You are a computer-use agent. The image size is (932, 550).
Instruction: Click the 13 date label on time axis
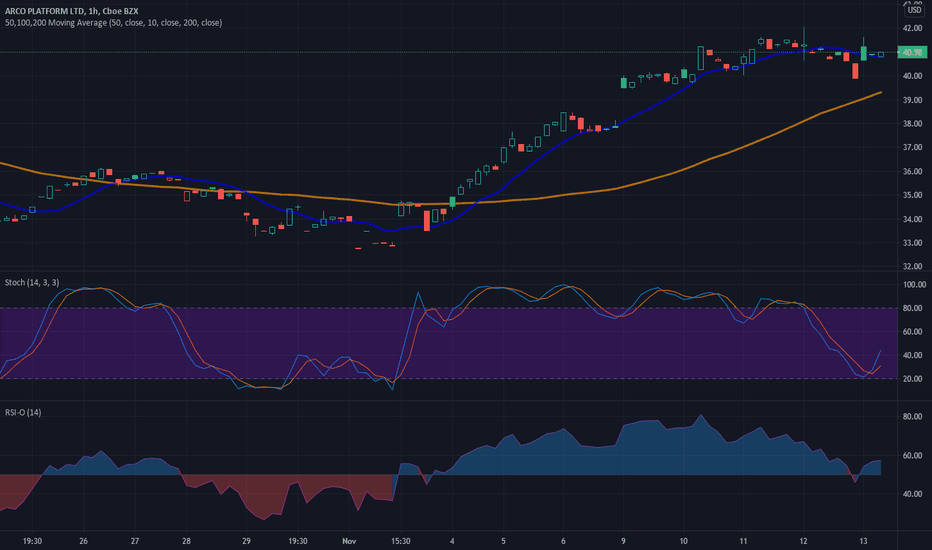click(x=863, y=541)
